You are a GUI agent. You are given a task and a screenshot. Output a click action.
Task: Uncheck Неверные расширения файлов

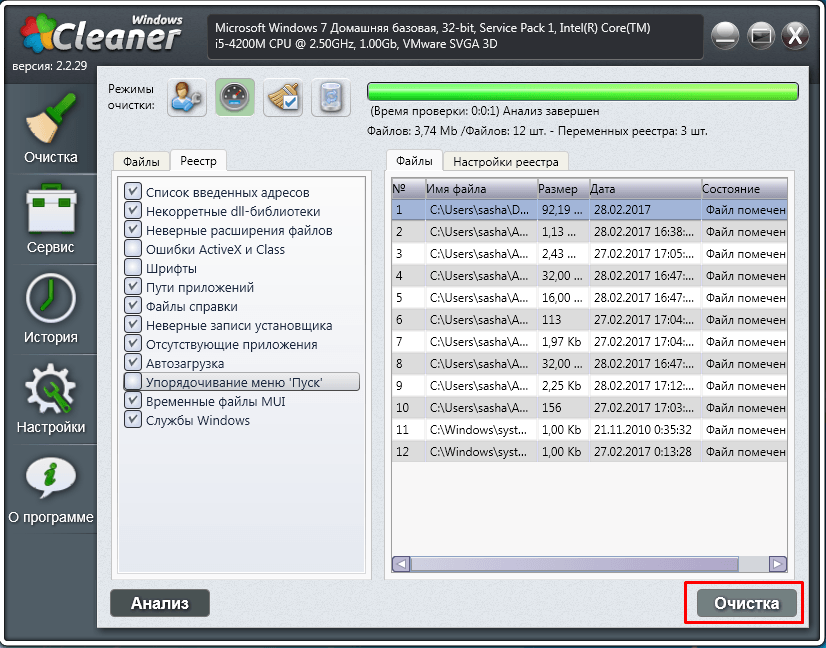133,229
